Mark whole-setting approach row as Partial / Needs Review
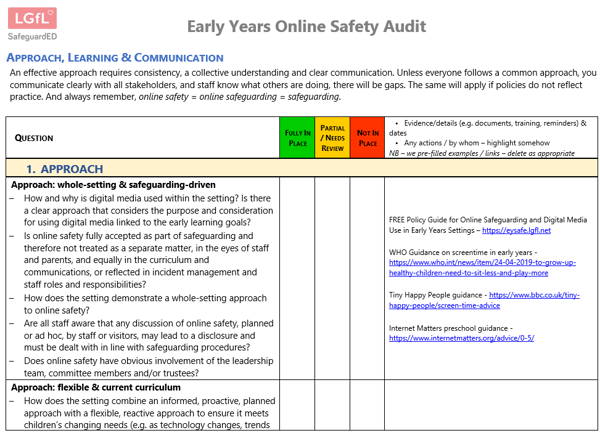This screenshot has height=433, width=600. pyautogui.click(x=332, y=278)
